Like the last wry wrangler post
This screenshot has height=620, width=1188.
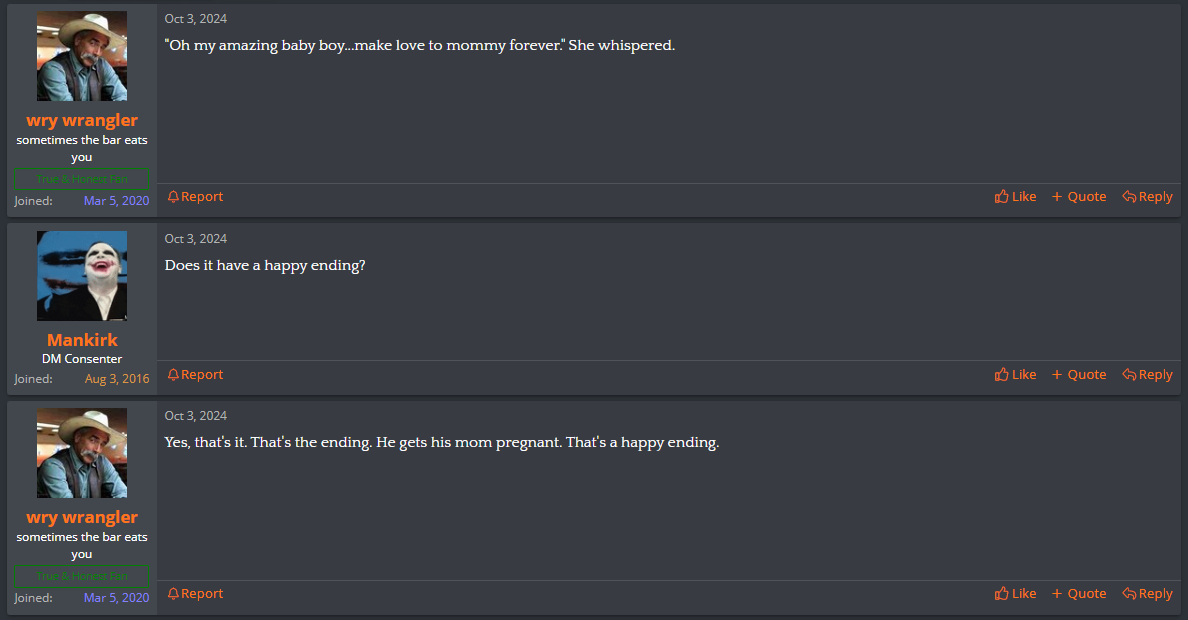pos(1015,594)
